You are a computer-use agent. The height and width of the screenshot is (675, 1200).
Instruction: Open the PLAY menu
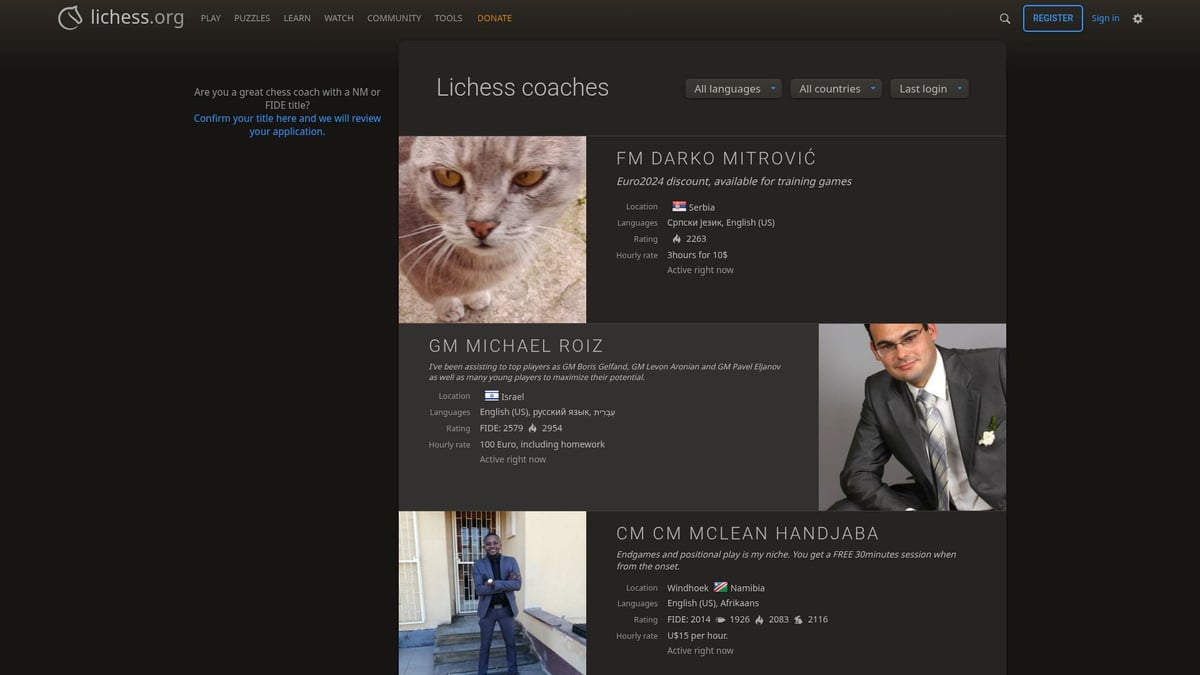pos(210,18)
